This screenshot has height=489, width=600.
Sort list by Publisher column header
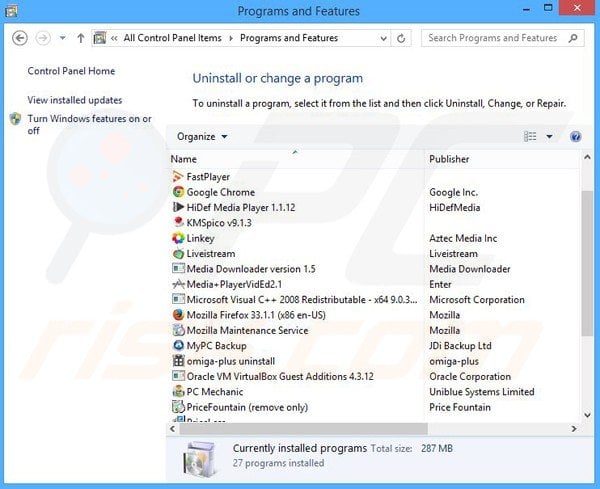[x=449, y=159]
